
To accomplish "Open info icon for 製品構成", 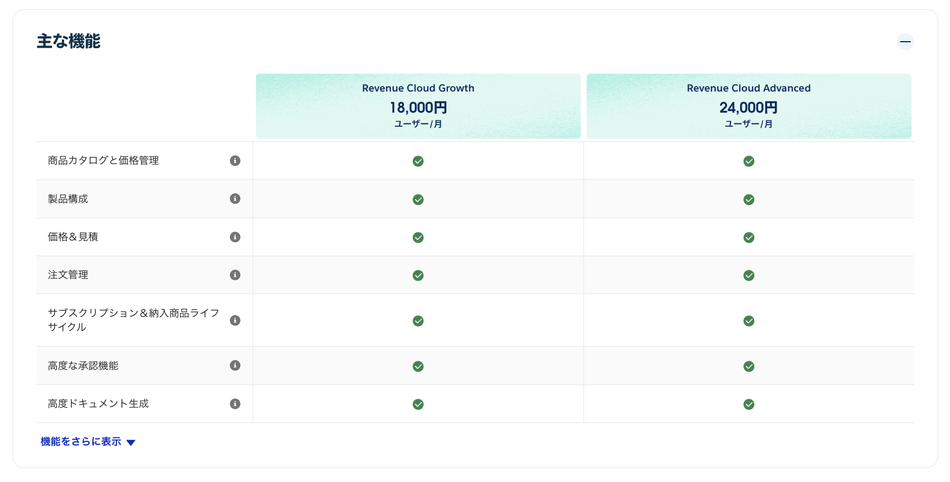I will [235, 199].
